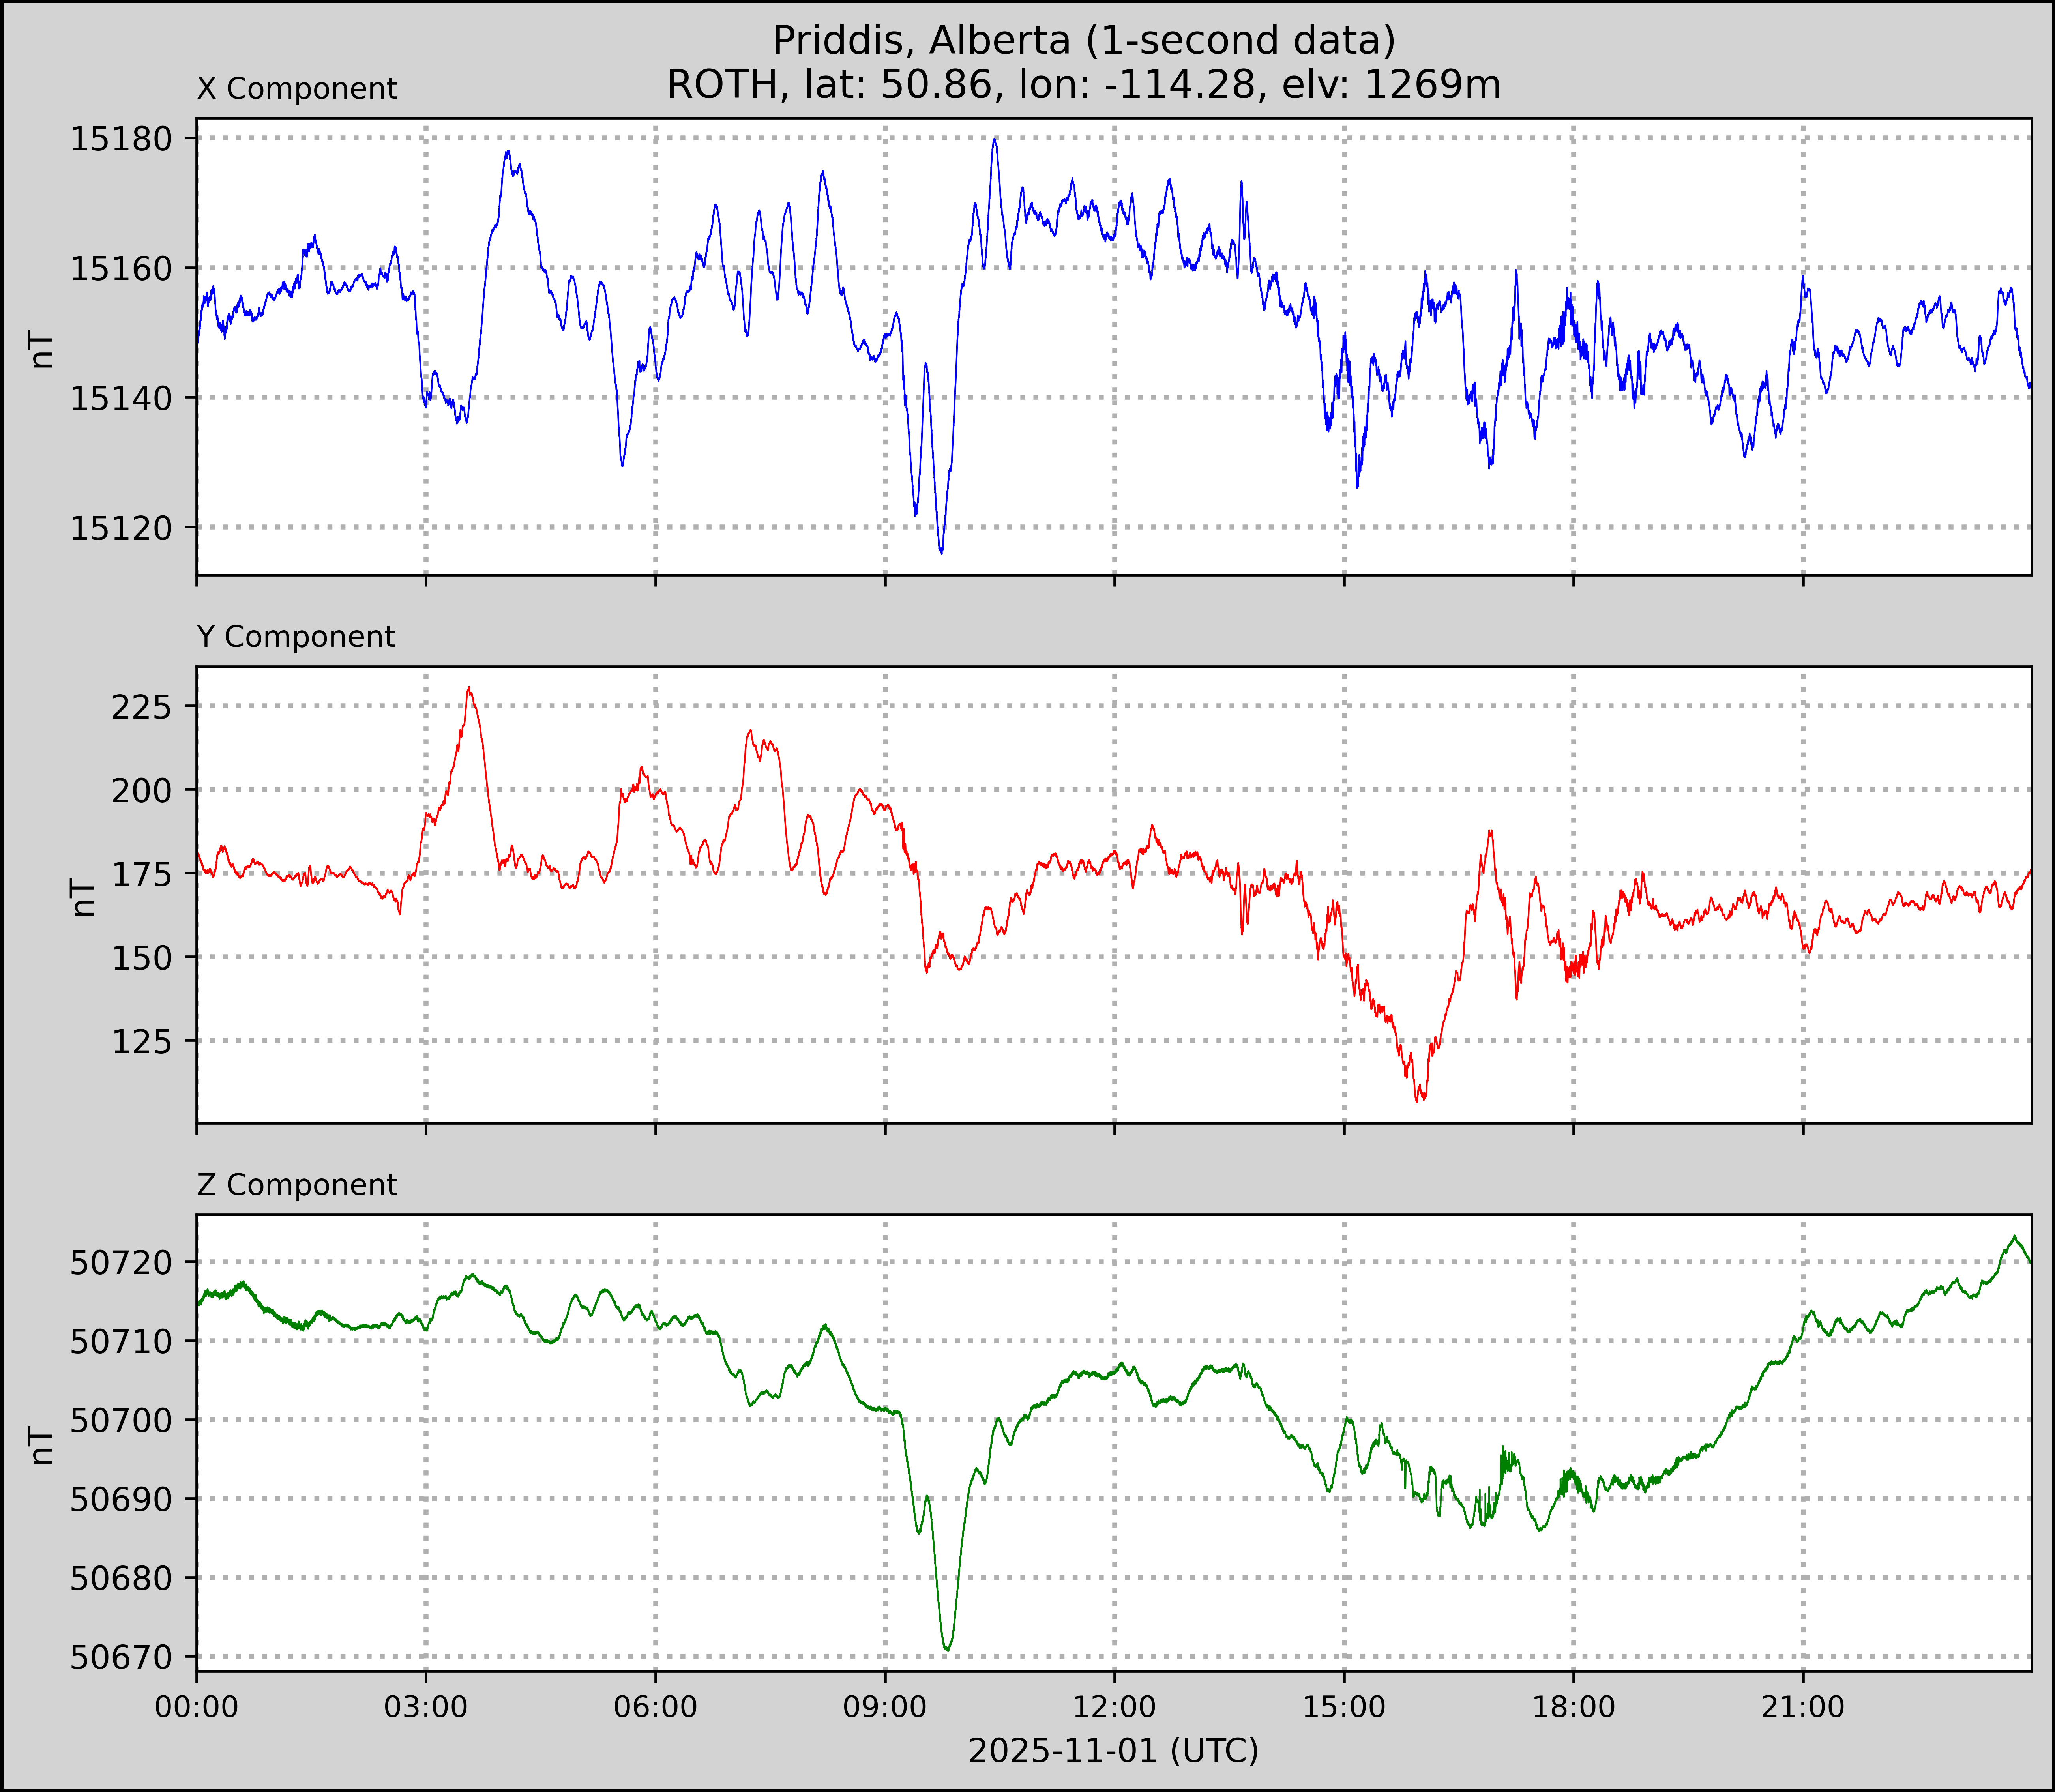Click the 125 tick on Y plot
2055x1792 pixels.
coord(142,1041)
